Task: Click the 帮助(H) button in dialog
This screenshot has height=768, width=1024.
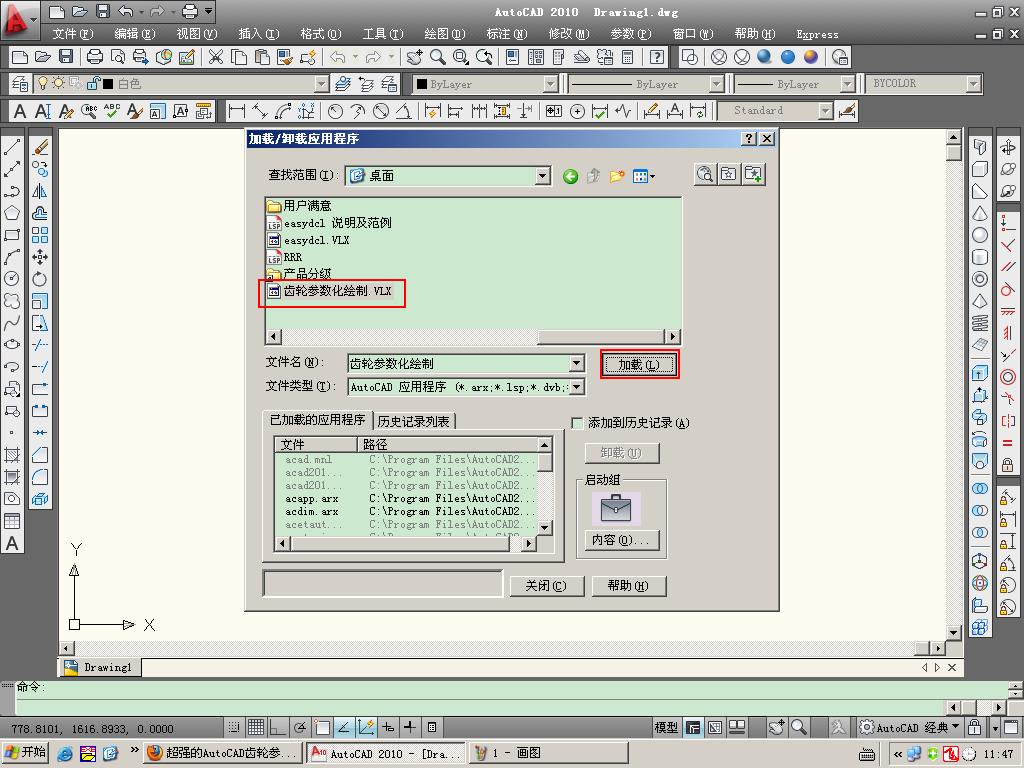Action: click(x=629, y=586)
